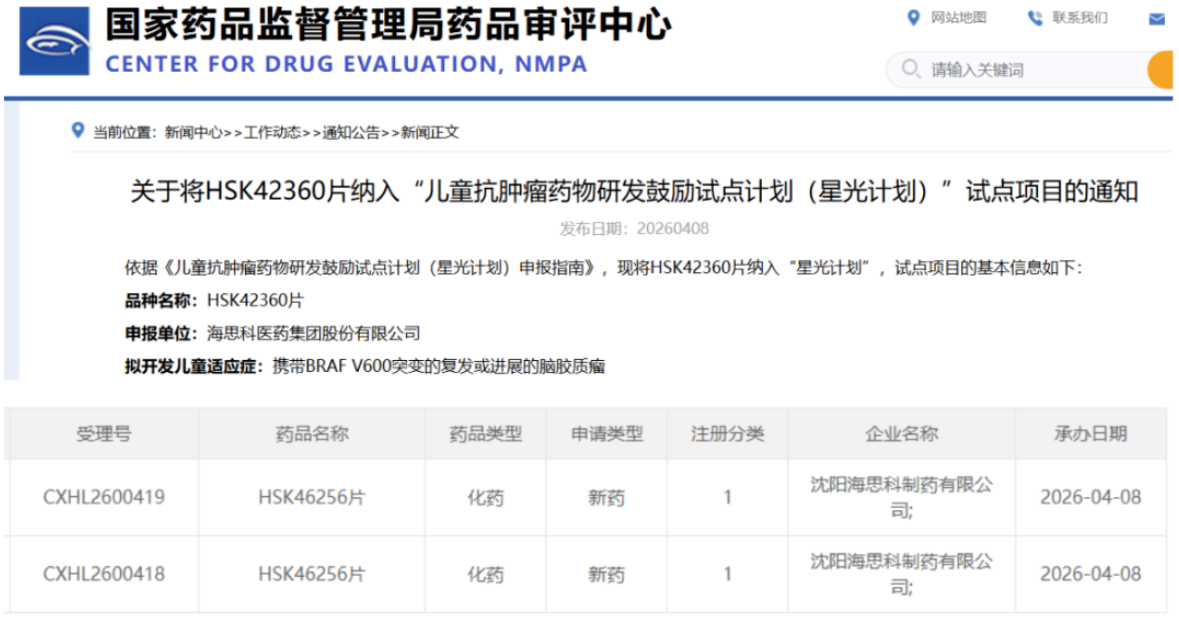Click the phone icon beside 联系我们

pyautogui.click(x=1034, y=18)
